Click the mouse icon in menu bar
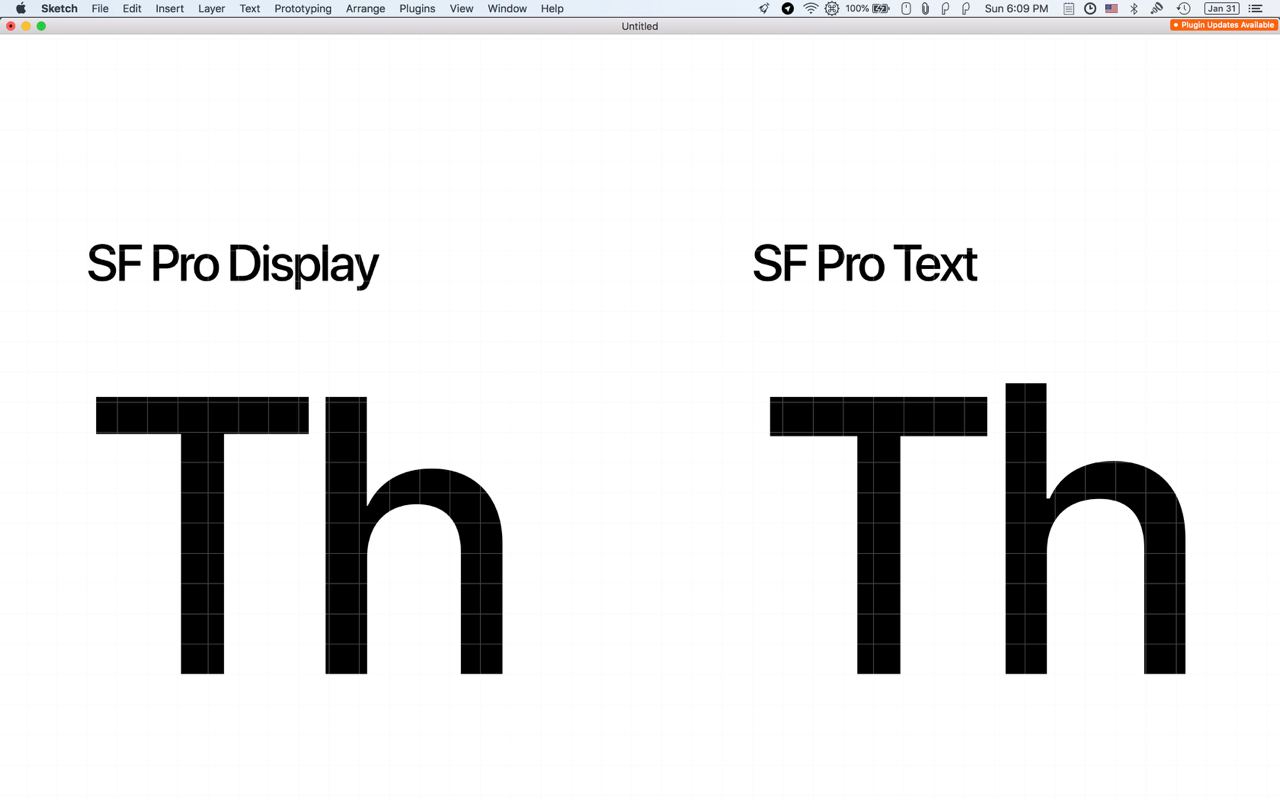The image size is (1280, 800). pyautogui.click(x=906, y=8)
